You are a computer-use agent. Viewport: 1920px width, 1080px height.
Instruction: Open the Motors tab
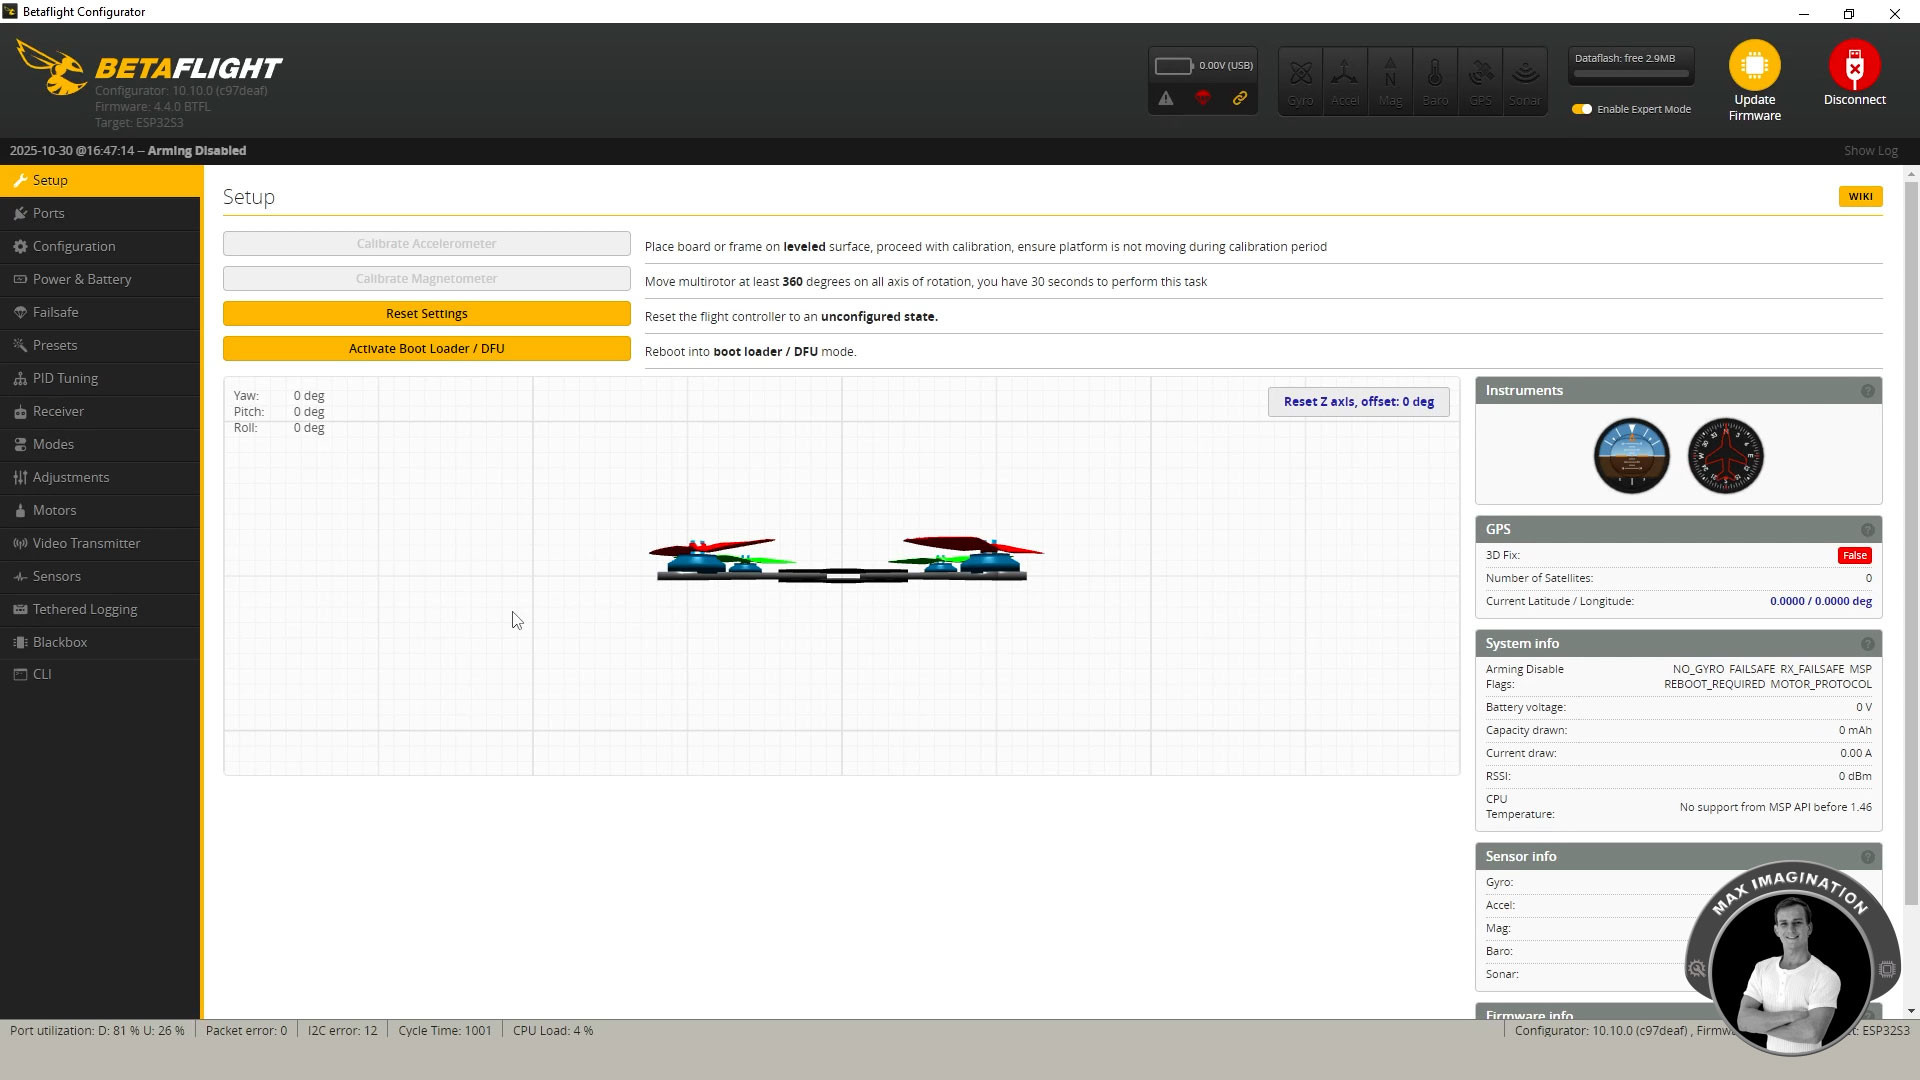[54, 510]
